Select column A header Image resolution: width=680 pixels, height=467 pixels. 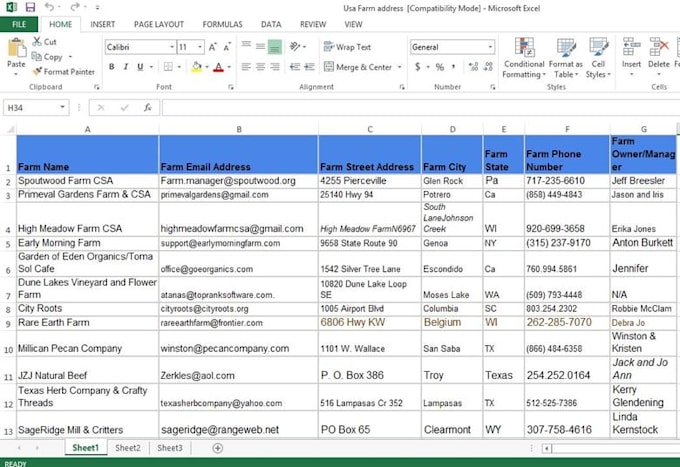[88, 129]
